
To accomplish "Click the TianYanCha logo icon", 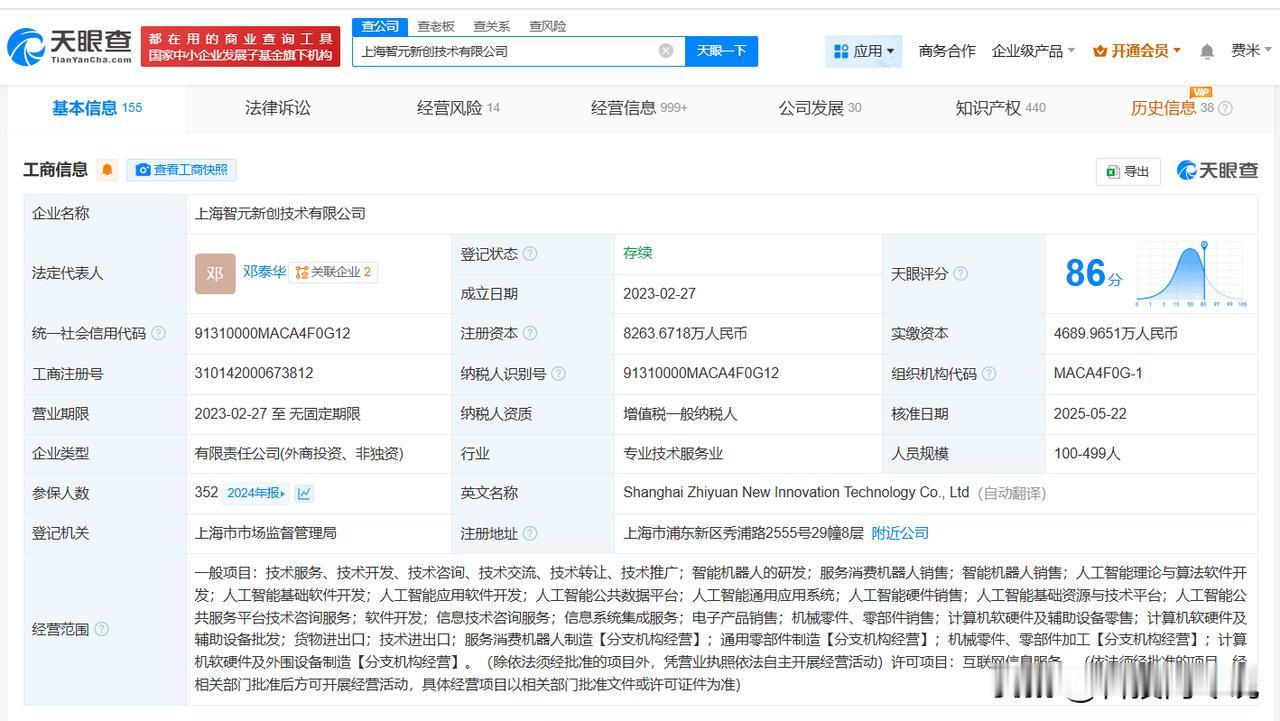I will tap(27, 46).
